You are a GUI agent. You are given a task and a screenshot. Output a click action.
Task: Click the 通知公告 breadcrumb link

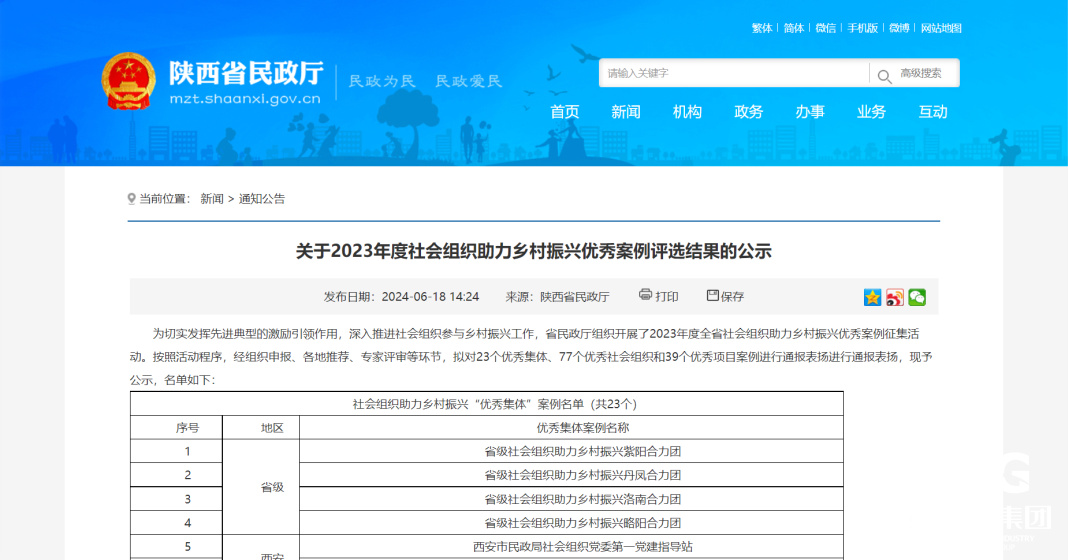click(x=262, y=199)
